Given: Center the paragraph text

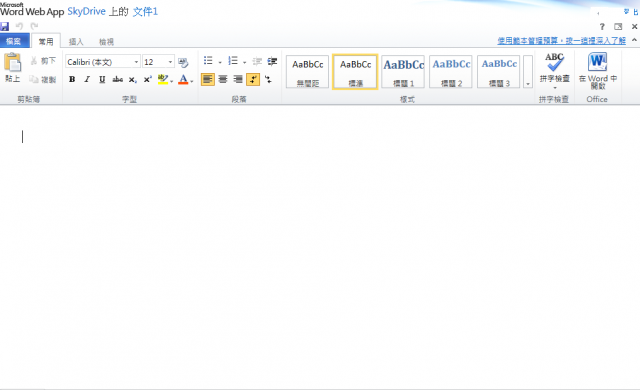Looking at the screenshot, I should [223, 79].
